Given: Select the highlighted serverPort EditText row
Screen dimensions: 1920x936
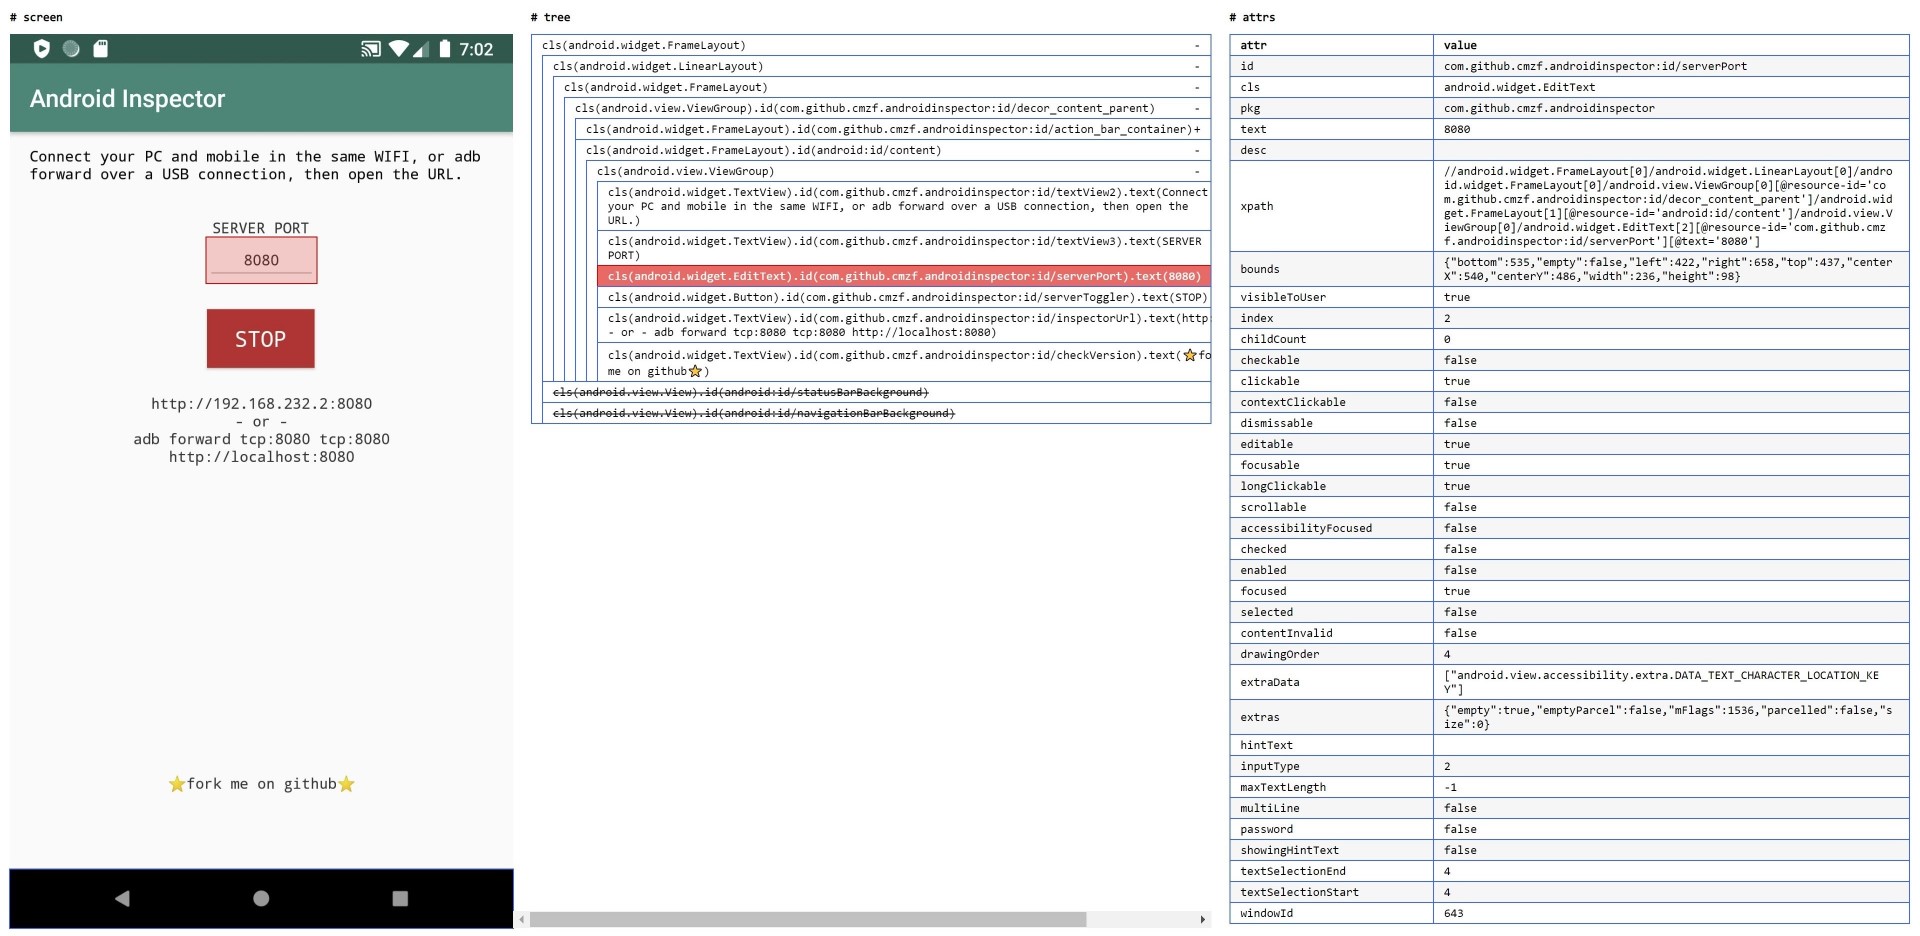Looking at the screenshot, I should pos(904,276).
